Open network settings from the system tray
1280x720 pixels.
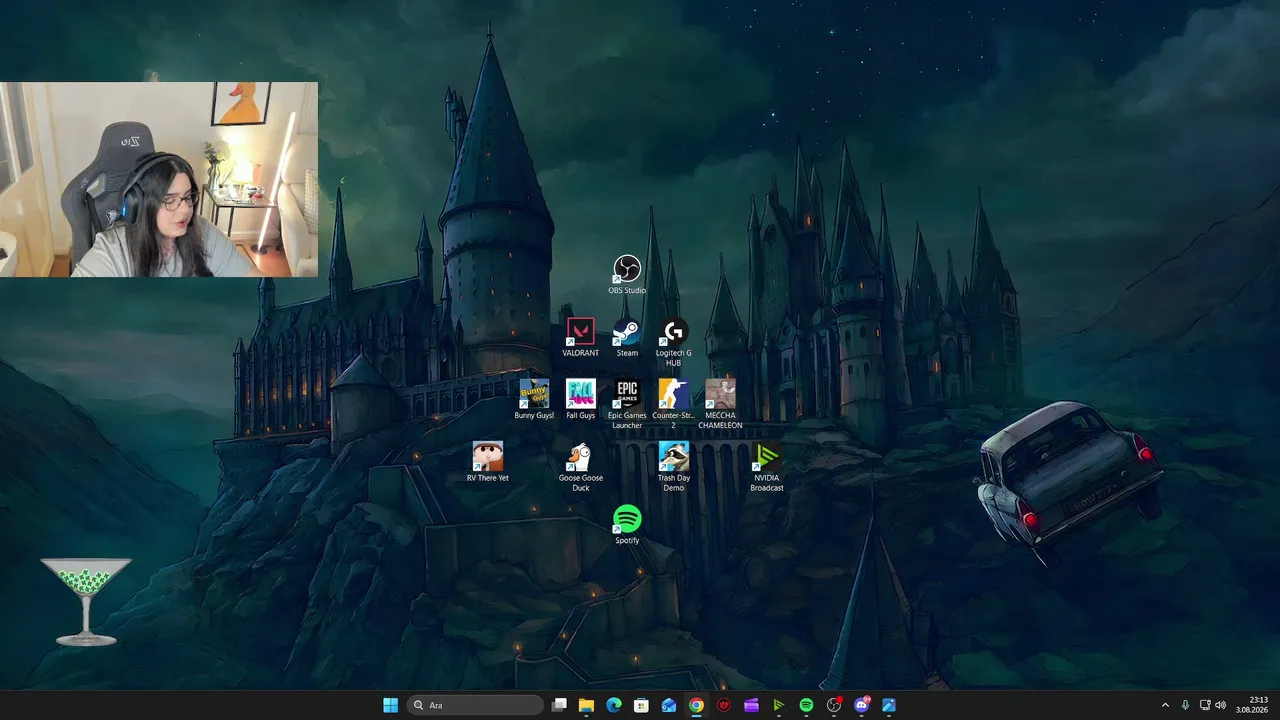click(1205, 705)
